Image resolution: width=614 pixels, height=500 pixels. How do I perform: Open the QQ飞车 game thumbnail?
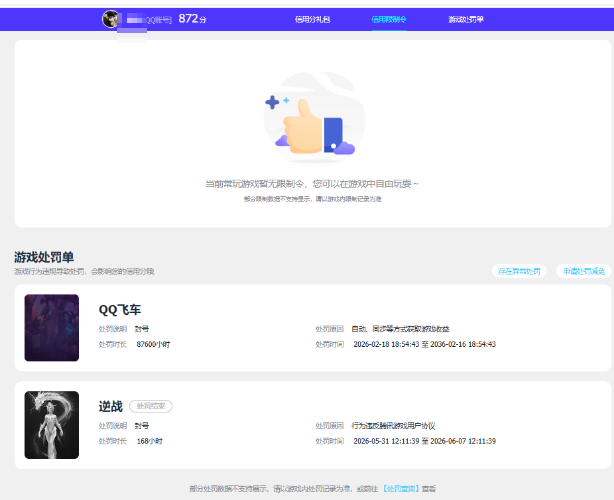click(52, 328)
